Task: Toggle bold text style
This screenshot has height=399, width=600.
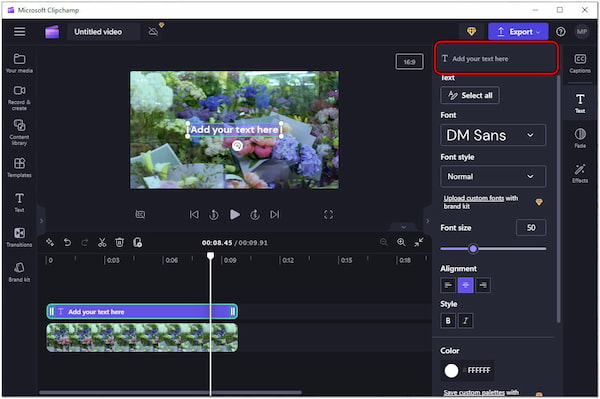Action: [x=448, y=321]
